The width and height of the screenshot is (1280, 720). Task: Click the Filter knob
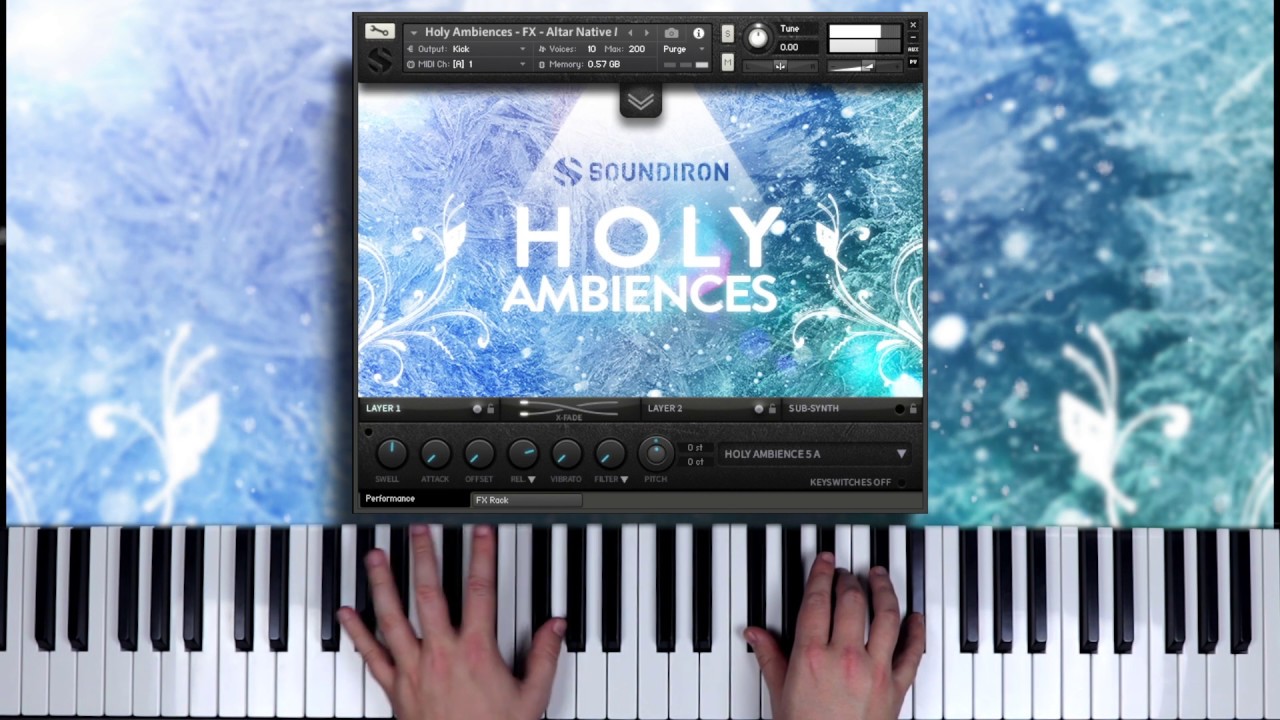click(x=610, y=453)
